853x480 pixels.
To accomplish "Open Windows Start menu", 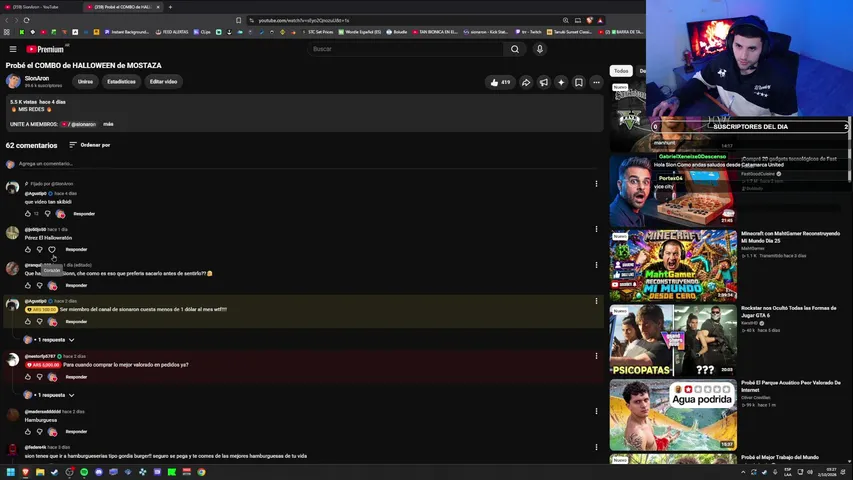I will (10, 472).
